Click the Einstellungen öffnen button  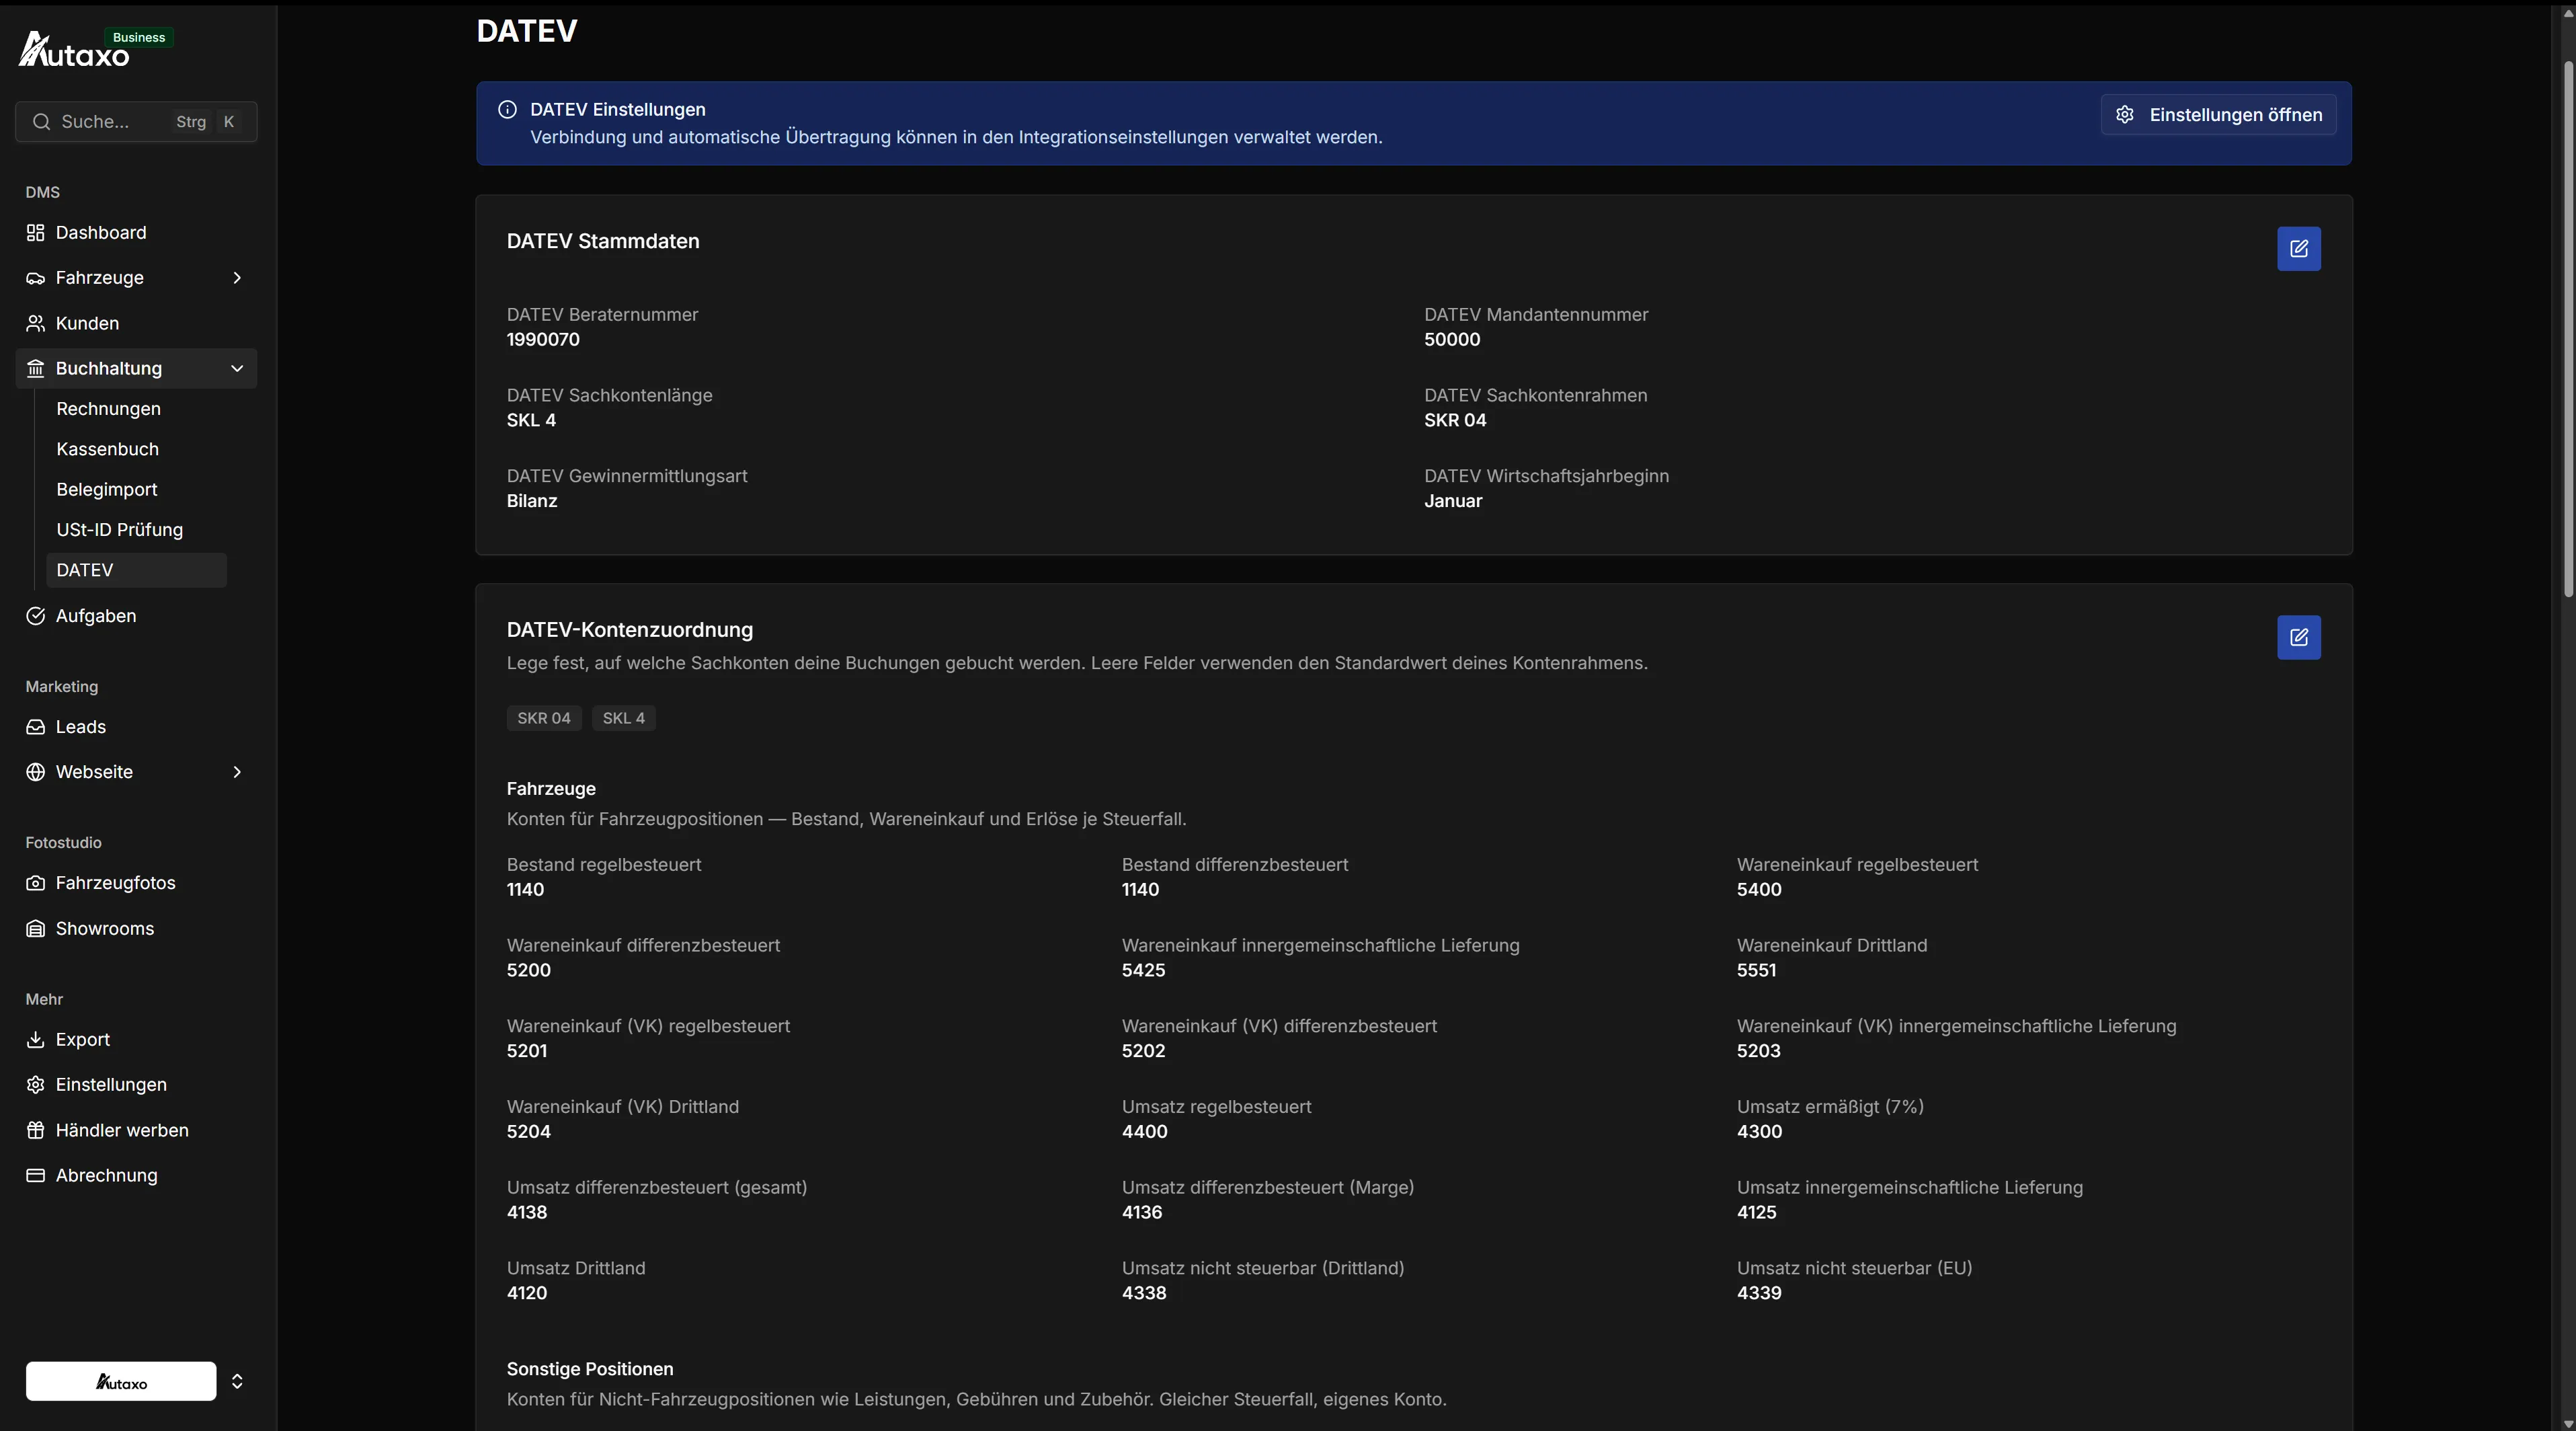2218,115
